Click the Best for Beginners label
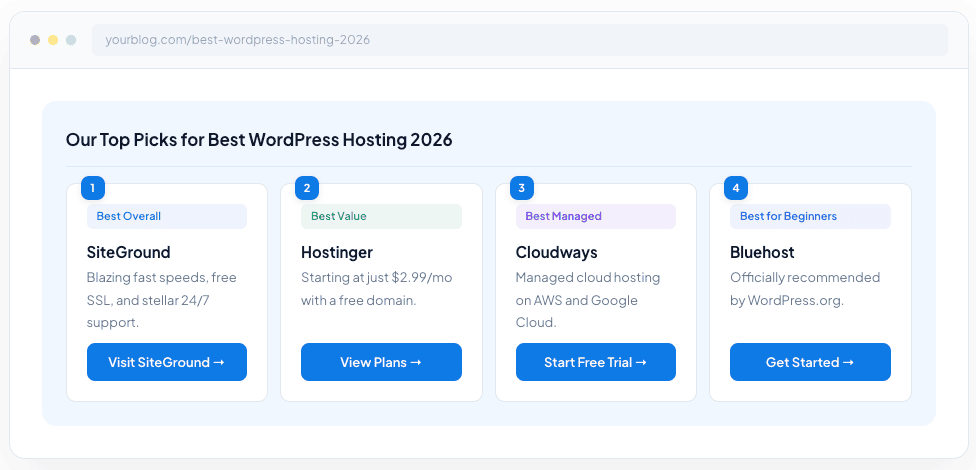 coord(810,217)
